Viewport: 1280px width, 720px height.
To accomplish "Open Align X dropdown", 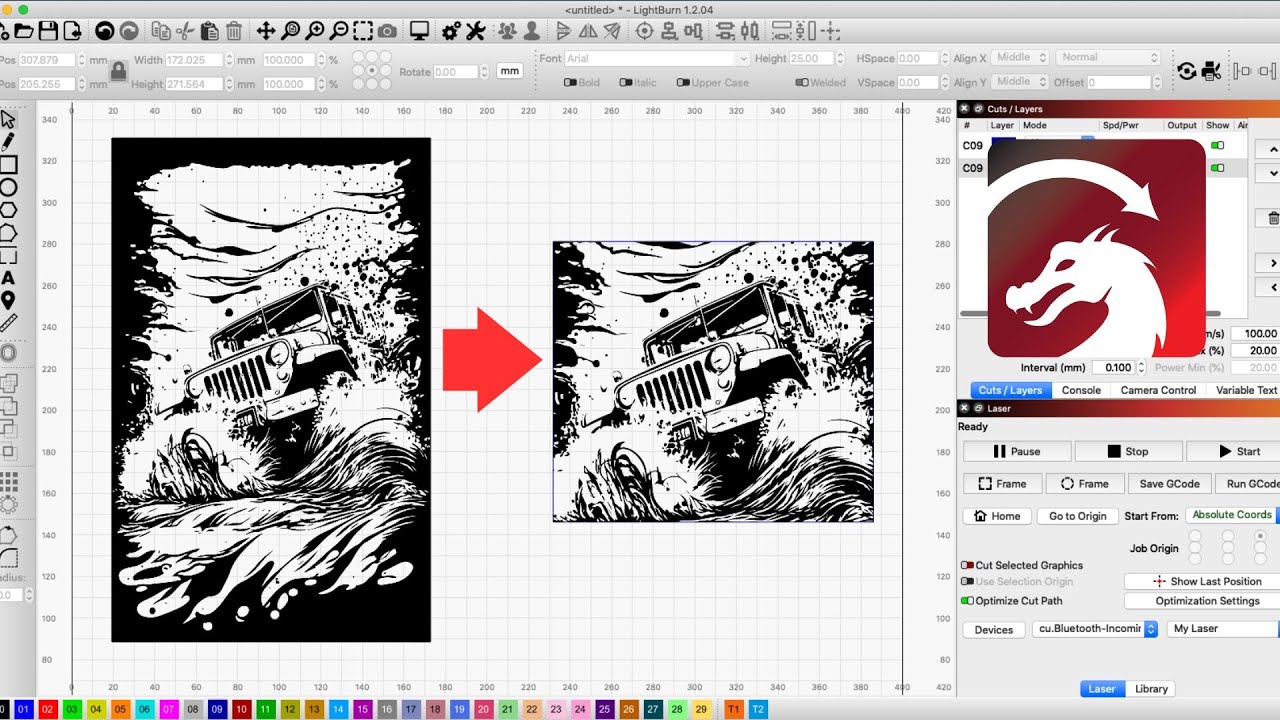I will click(x=1021, y=58).
